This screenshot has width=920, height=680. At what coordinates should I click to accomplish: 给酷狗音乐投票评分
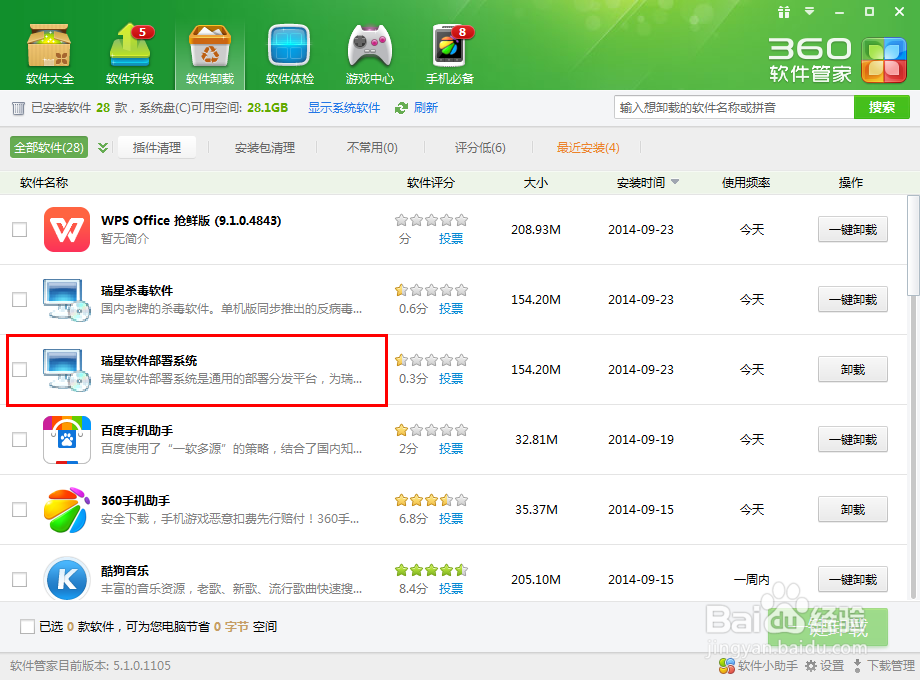pyautogui.click(x=450, y=587)
